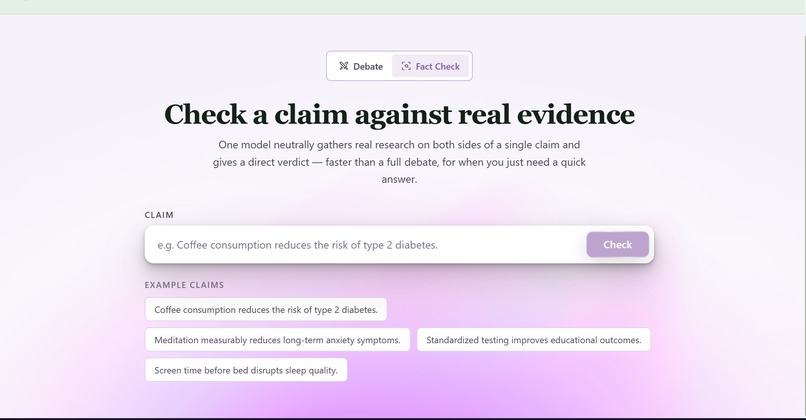Click the Fact Check scan icon
The image size is (806, 420).
(x=406, y=66)
